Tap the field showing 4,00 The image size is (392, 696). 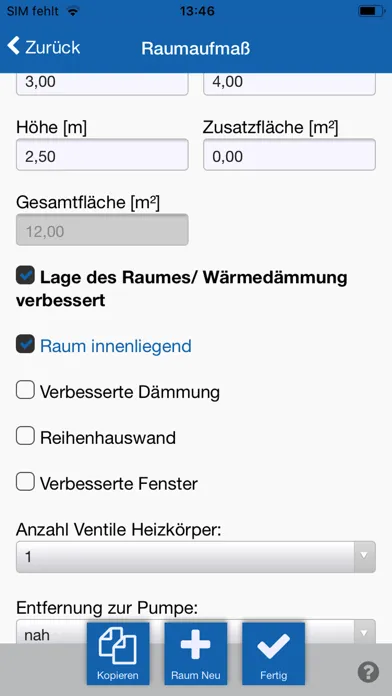[x=289, y=83]
